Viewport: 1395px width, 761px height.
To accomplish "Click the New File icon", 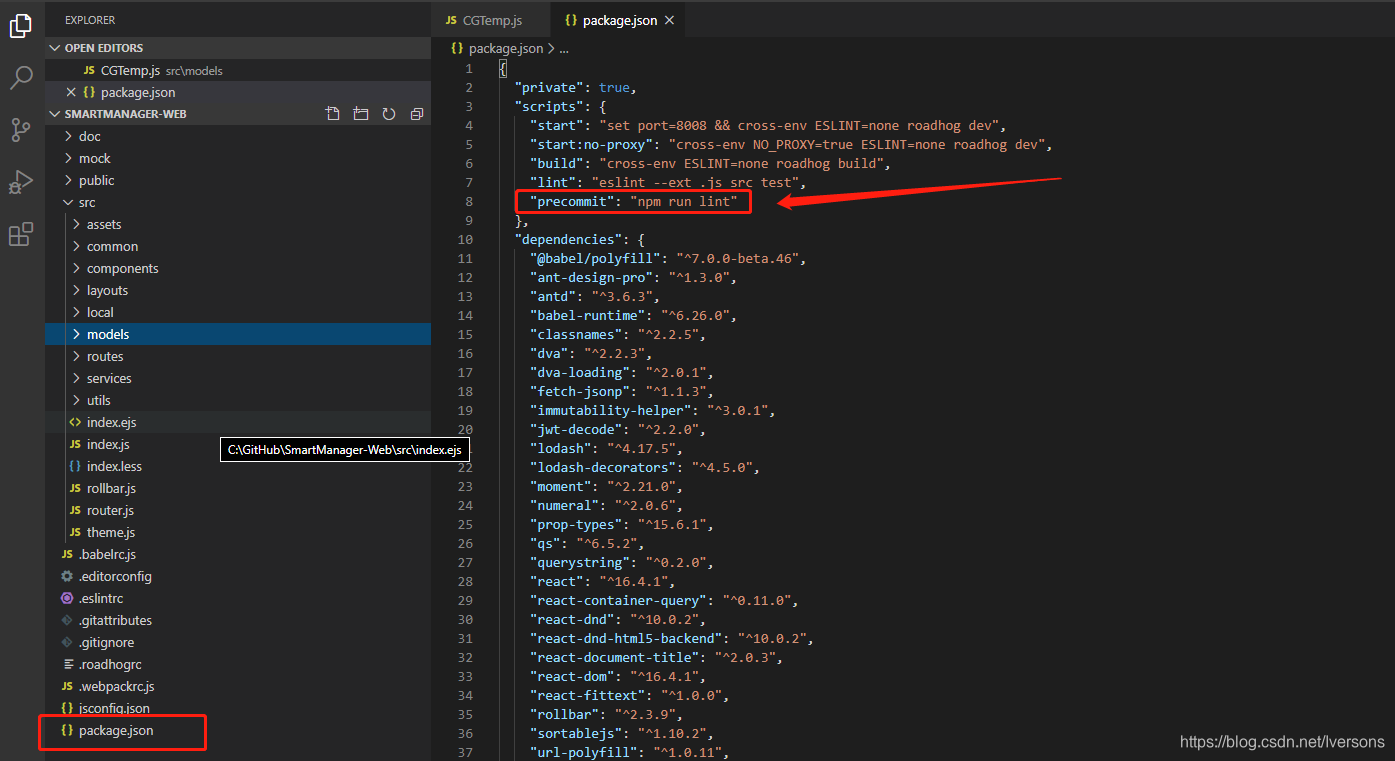I will [332, 113].
